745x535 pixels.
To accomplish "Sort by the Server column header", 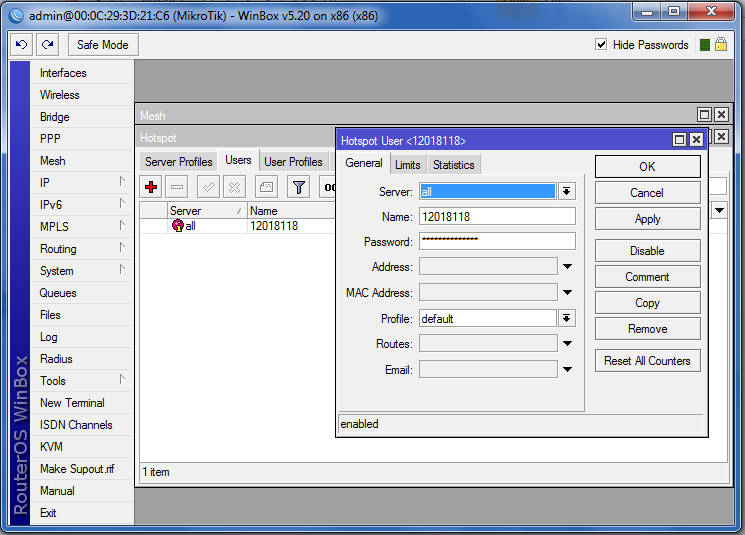I will click(x=208, y=210).
